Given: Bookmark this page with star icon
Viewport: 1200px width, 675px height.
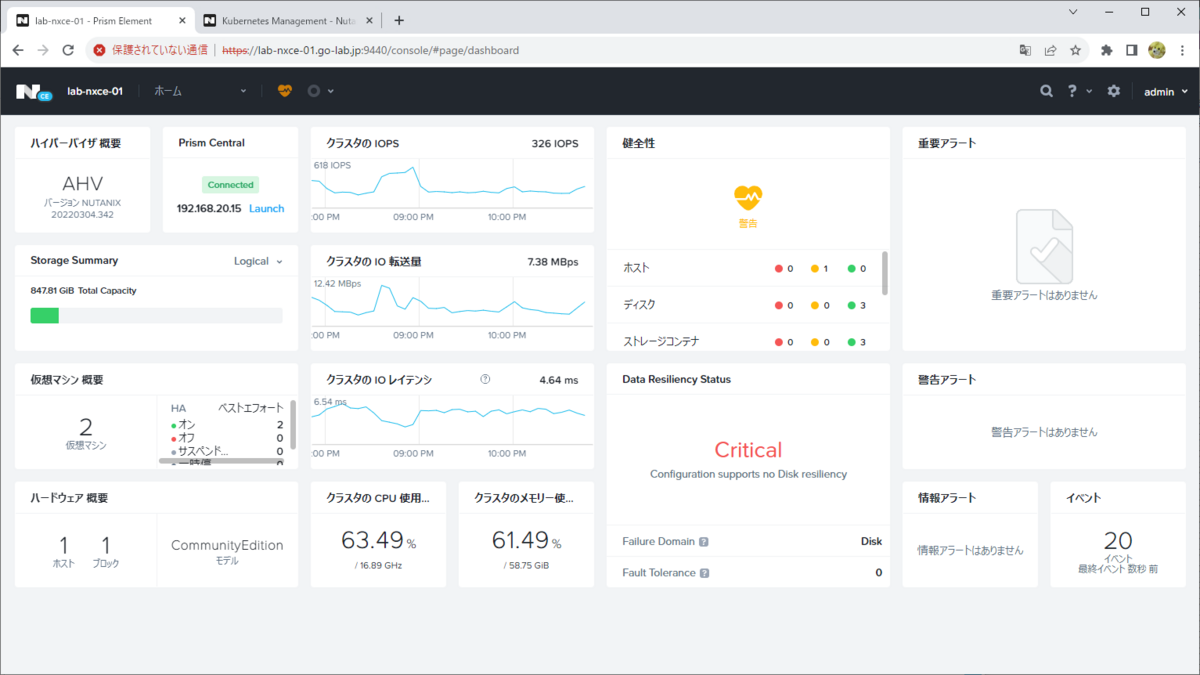Looking at the screenshot, I should coord(1076,50).
